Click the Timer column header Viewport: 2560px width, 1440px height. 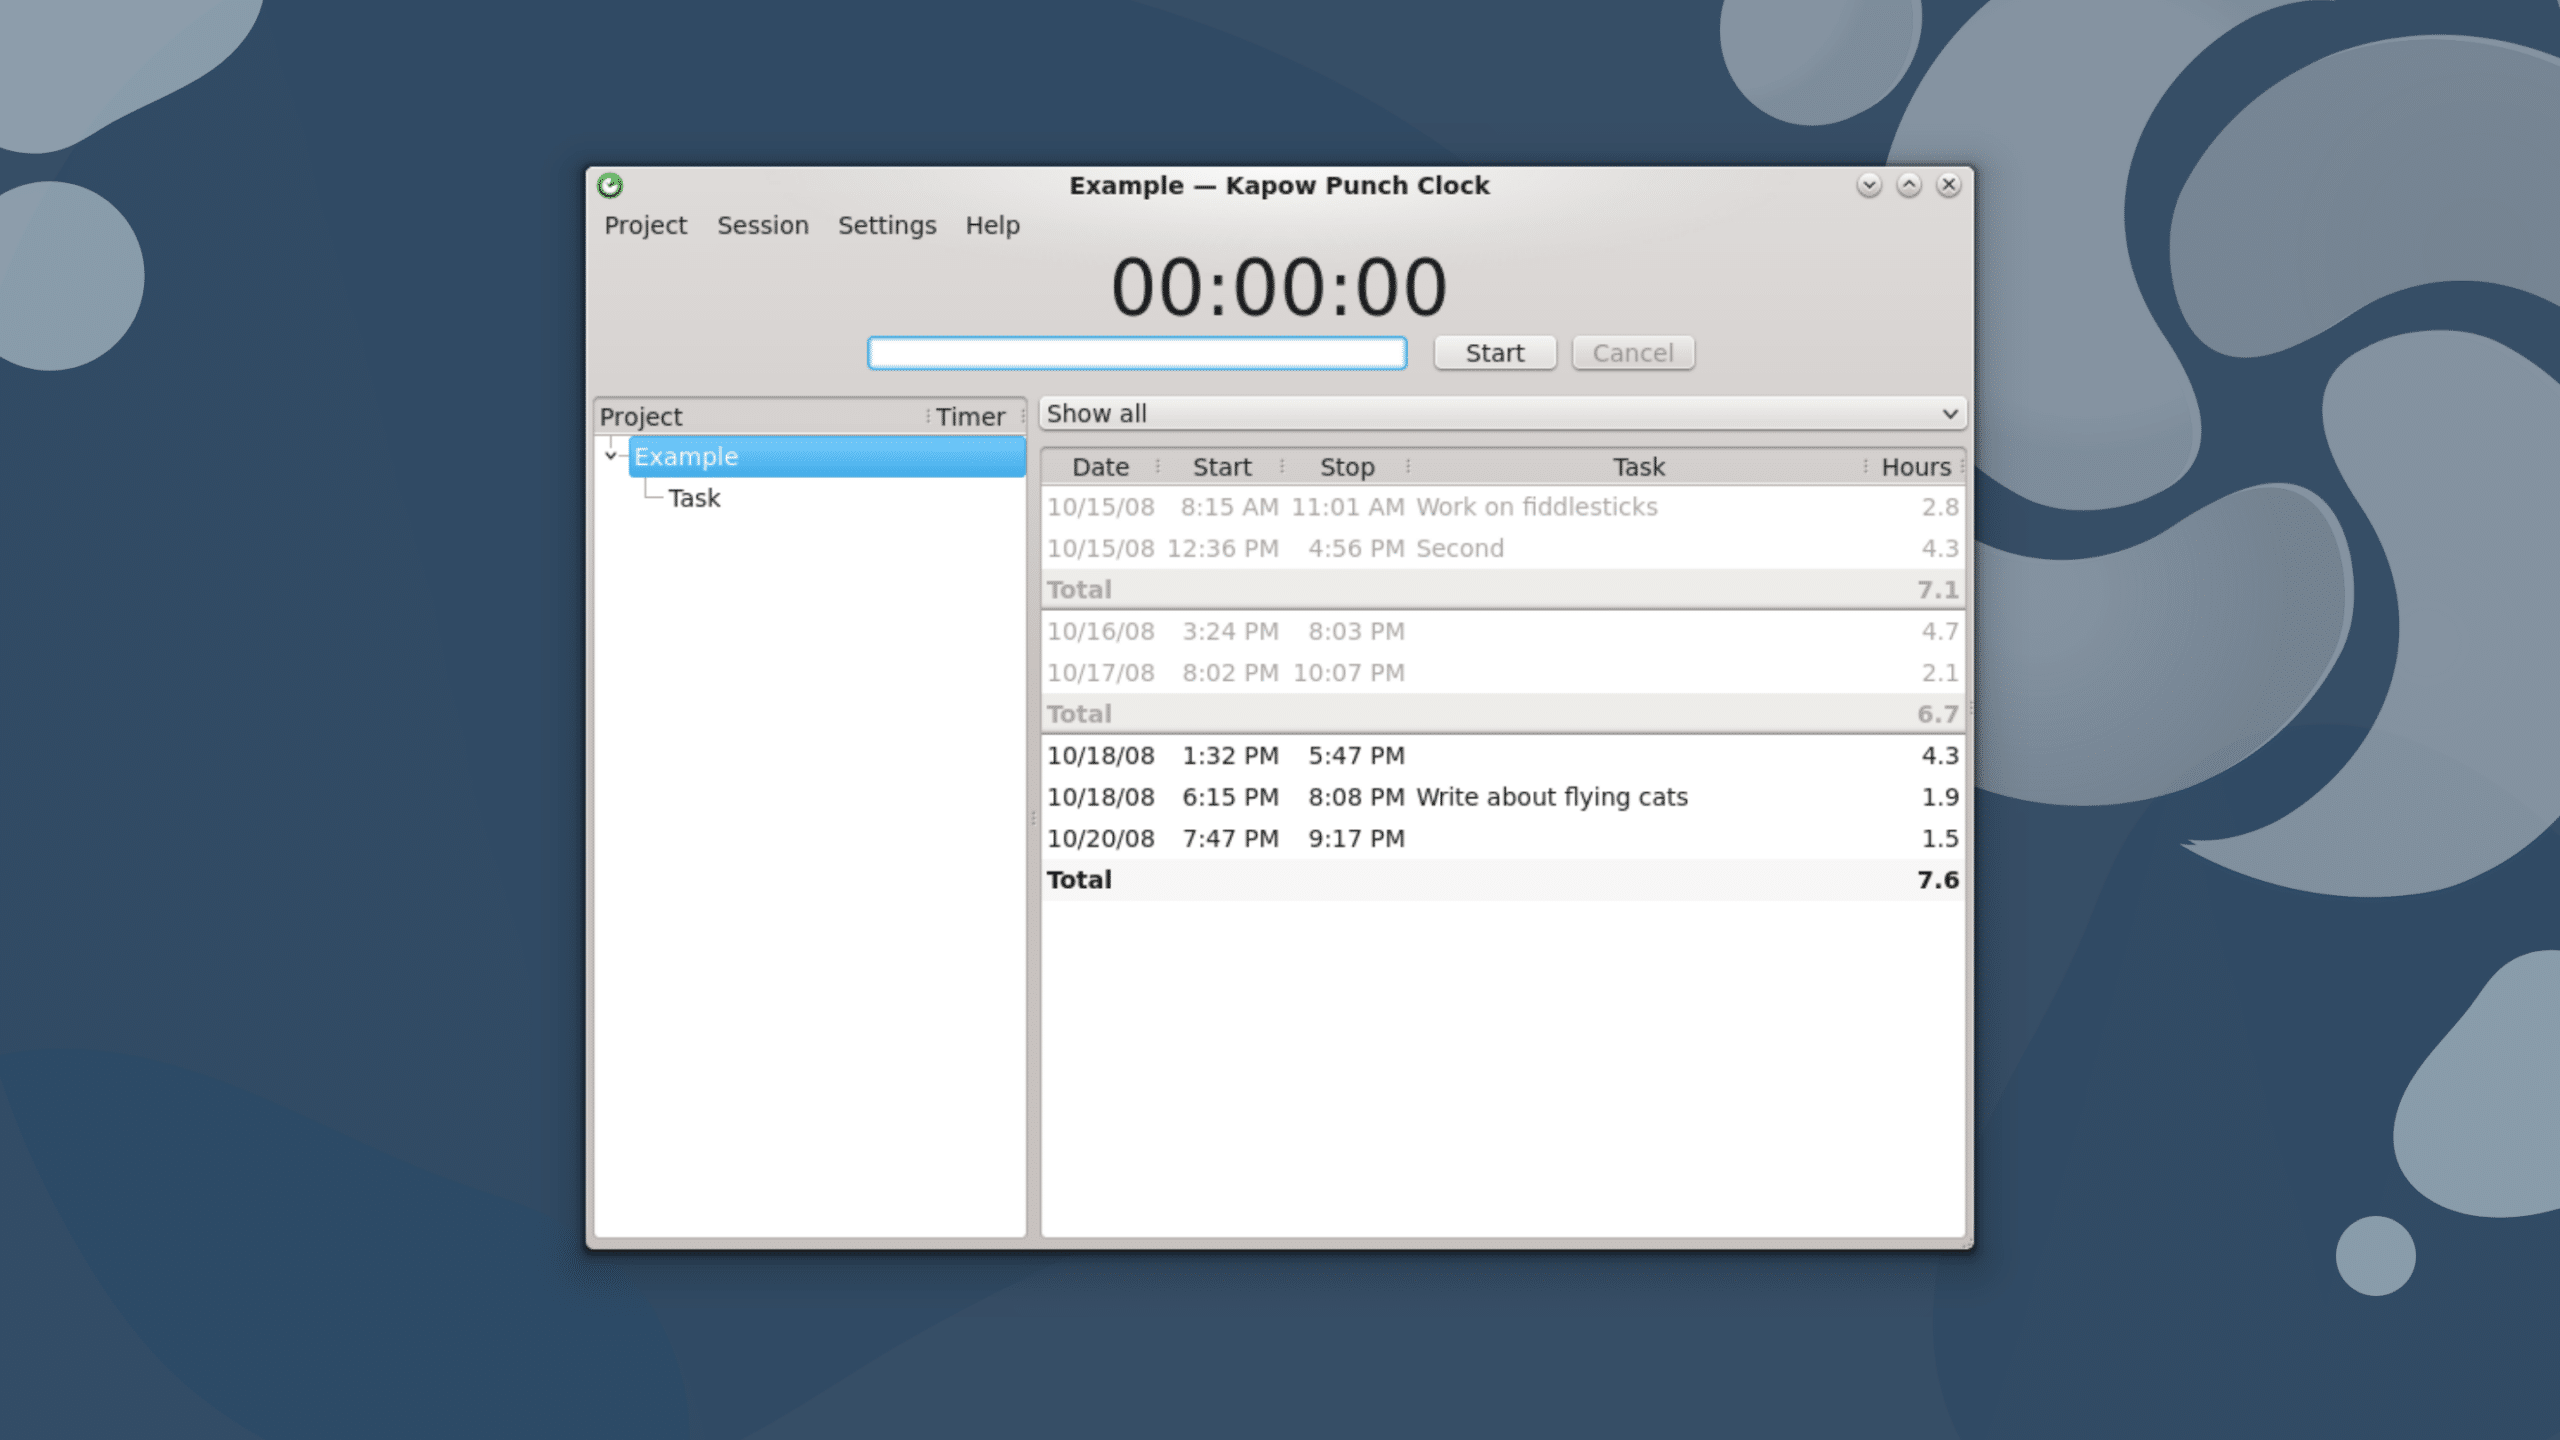tap(971, 417)
